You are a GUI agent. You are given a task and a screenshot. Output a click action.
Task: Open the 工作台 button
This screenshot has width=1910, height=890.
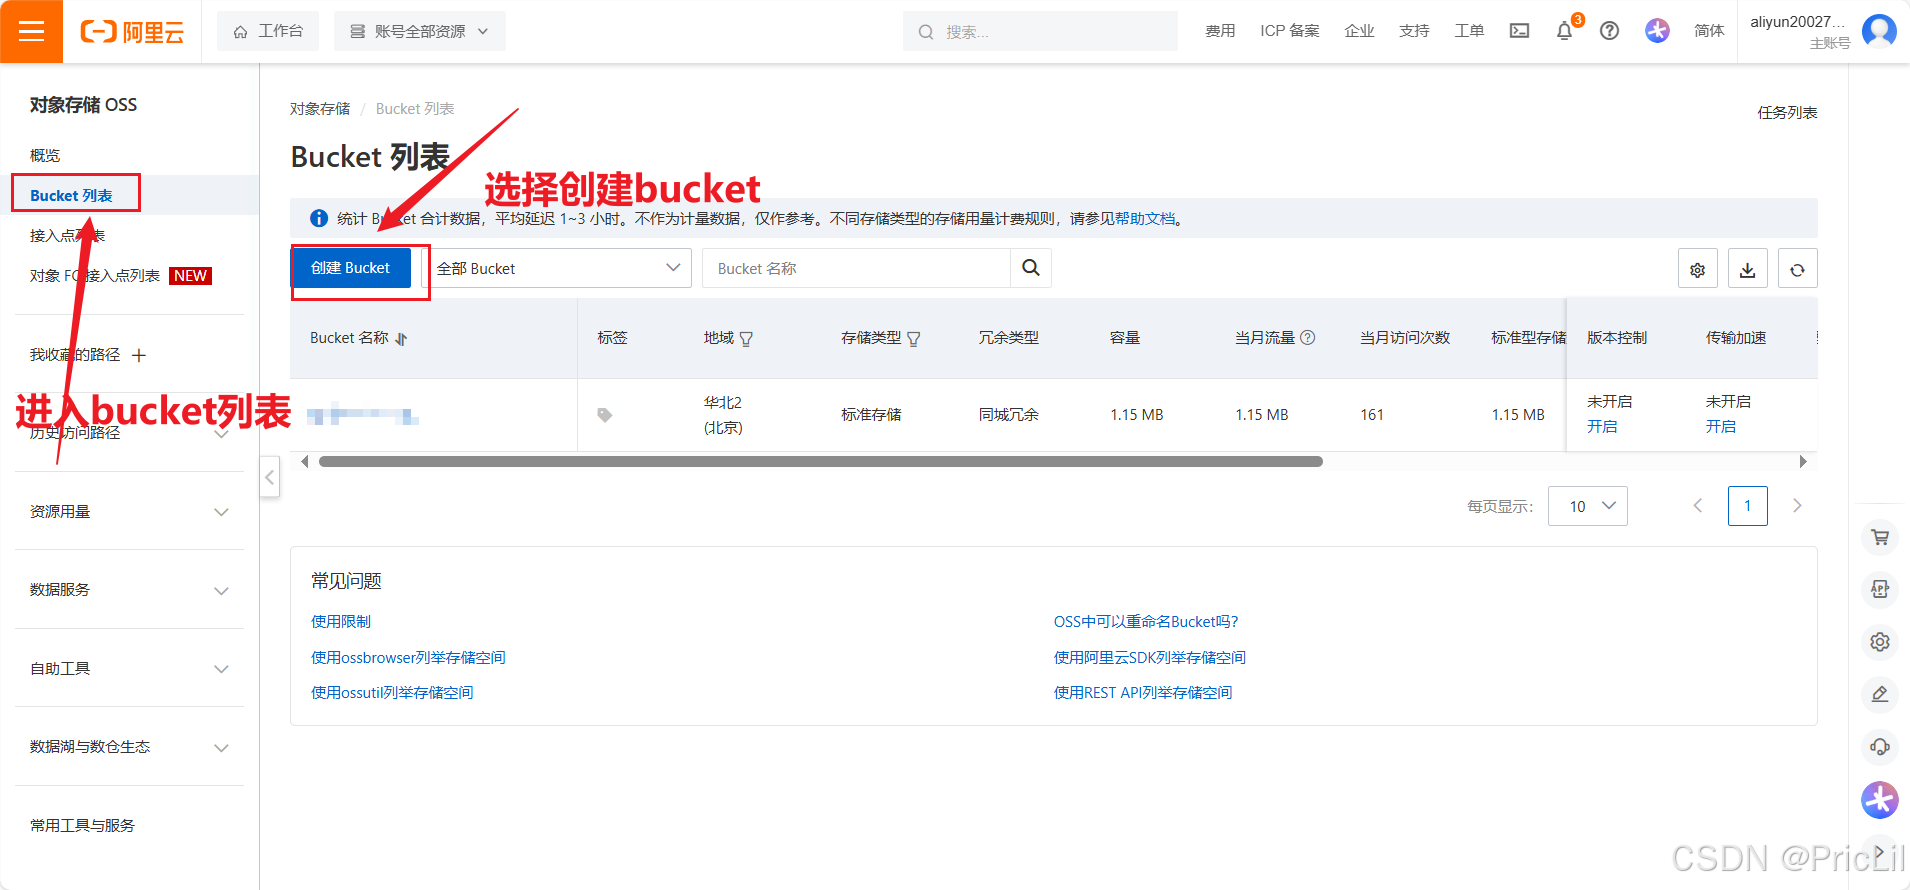[268, 31]
